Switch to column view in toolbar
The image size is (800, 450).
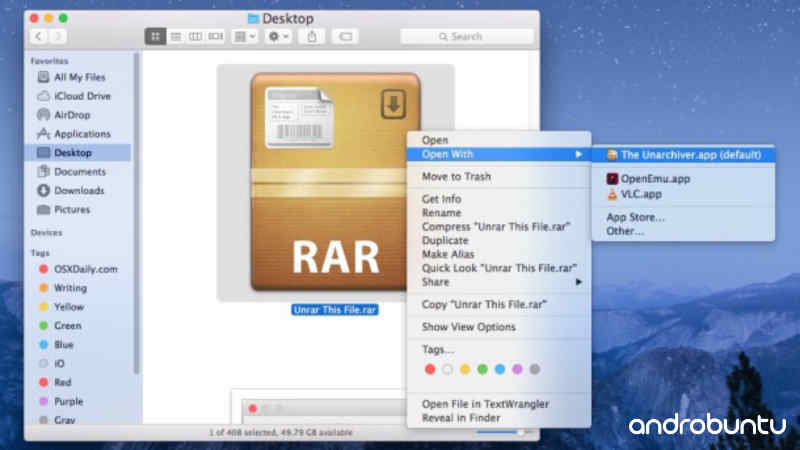coord(195,36)
